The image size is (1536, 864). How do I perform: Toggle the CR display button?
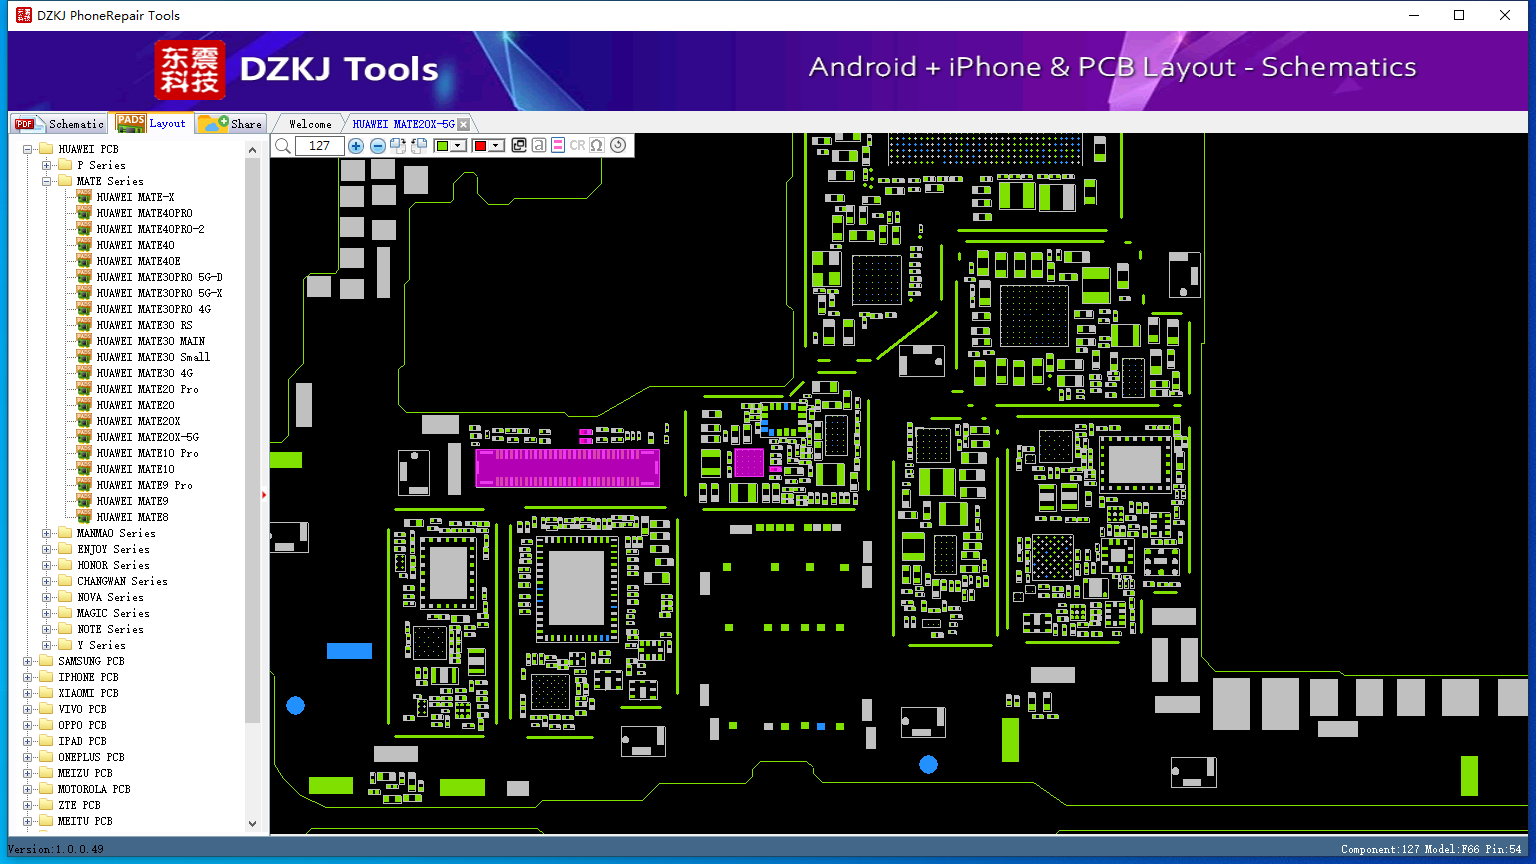click(x=577, y=146)
